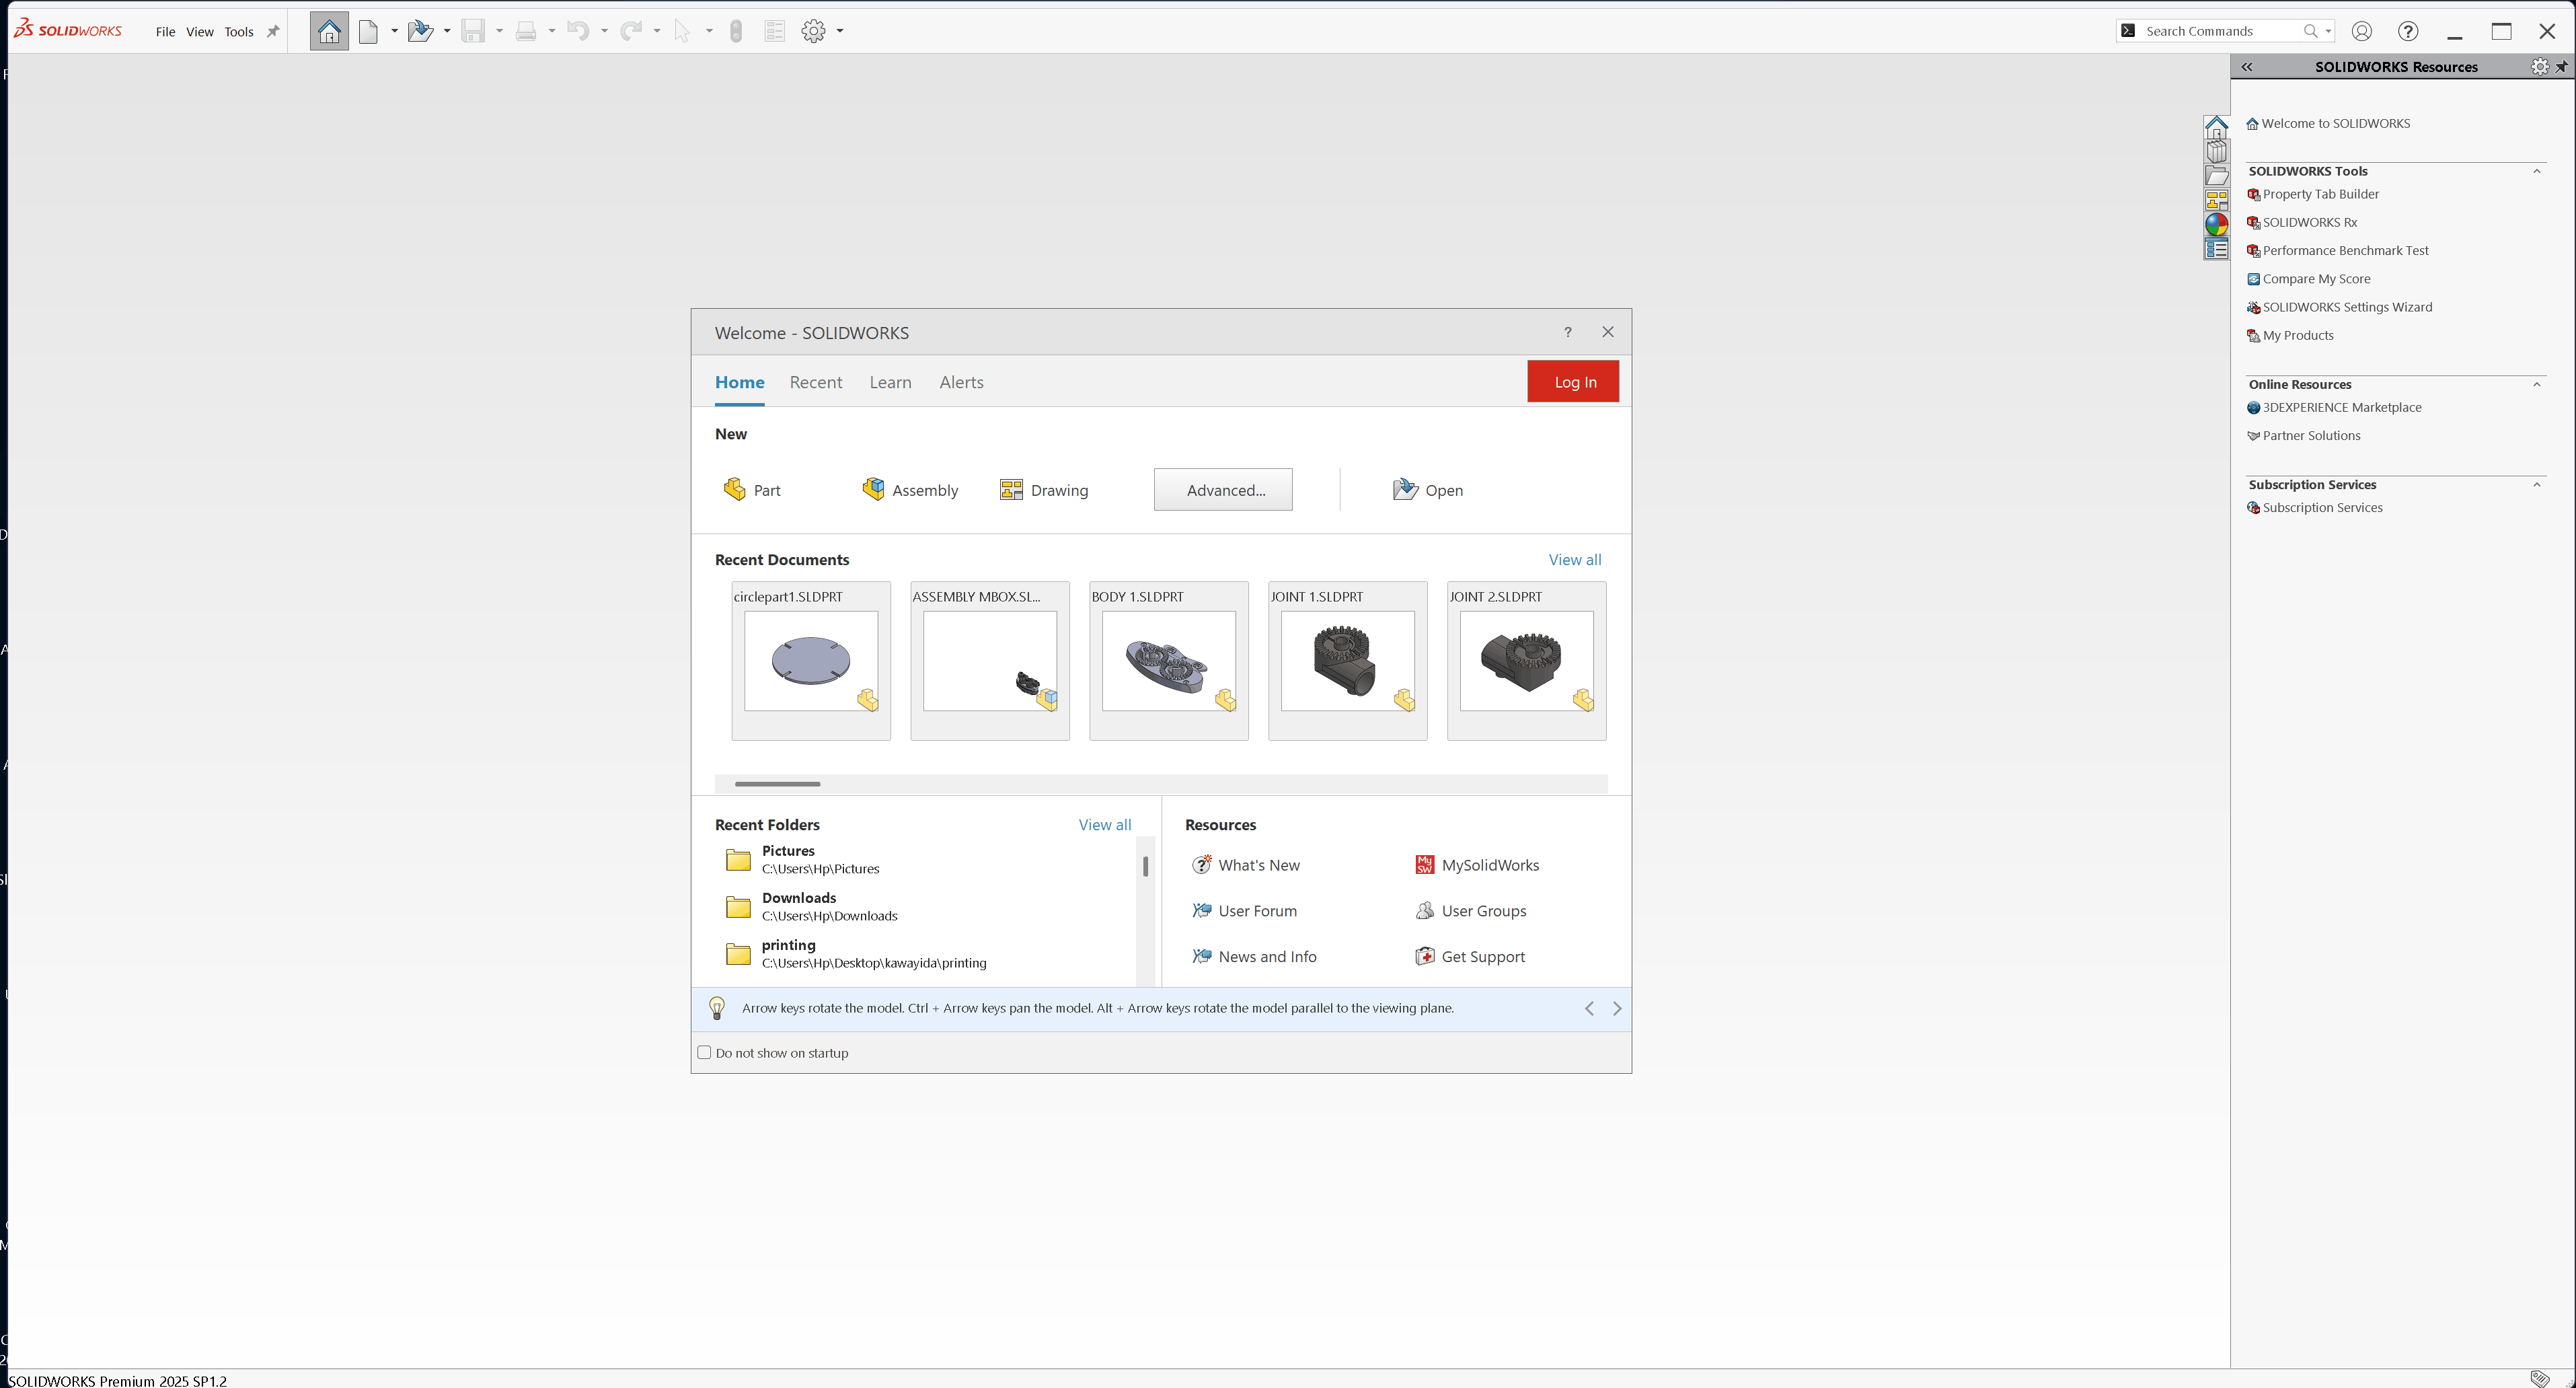Switch to the Learn tab
Screen dimensions: 2576x1388
(890, 382)
